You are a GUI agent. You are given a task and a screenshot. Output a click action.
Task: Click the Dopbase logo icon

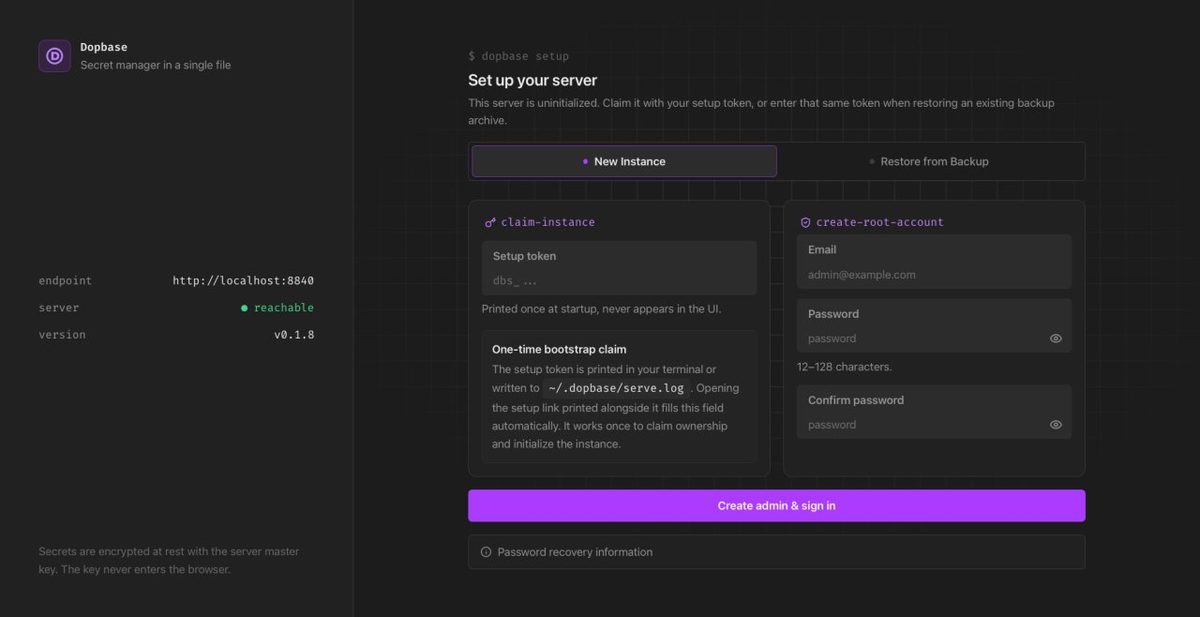click(55, 56)
